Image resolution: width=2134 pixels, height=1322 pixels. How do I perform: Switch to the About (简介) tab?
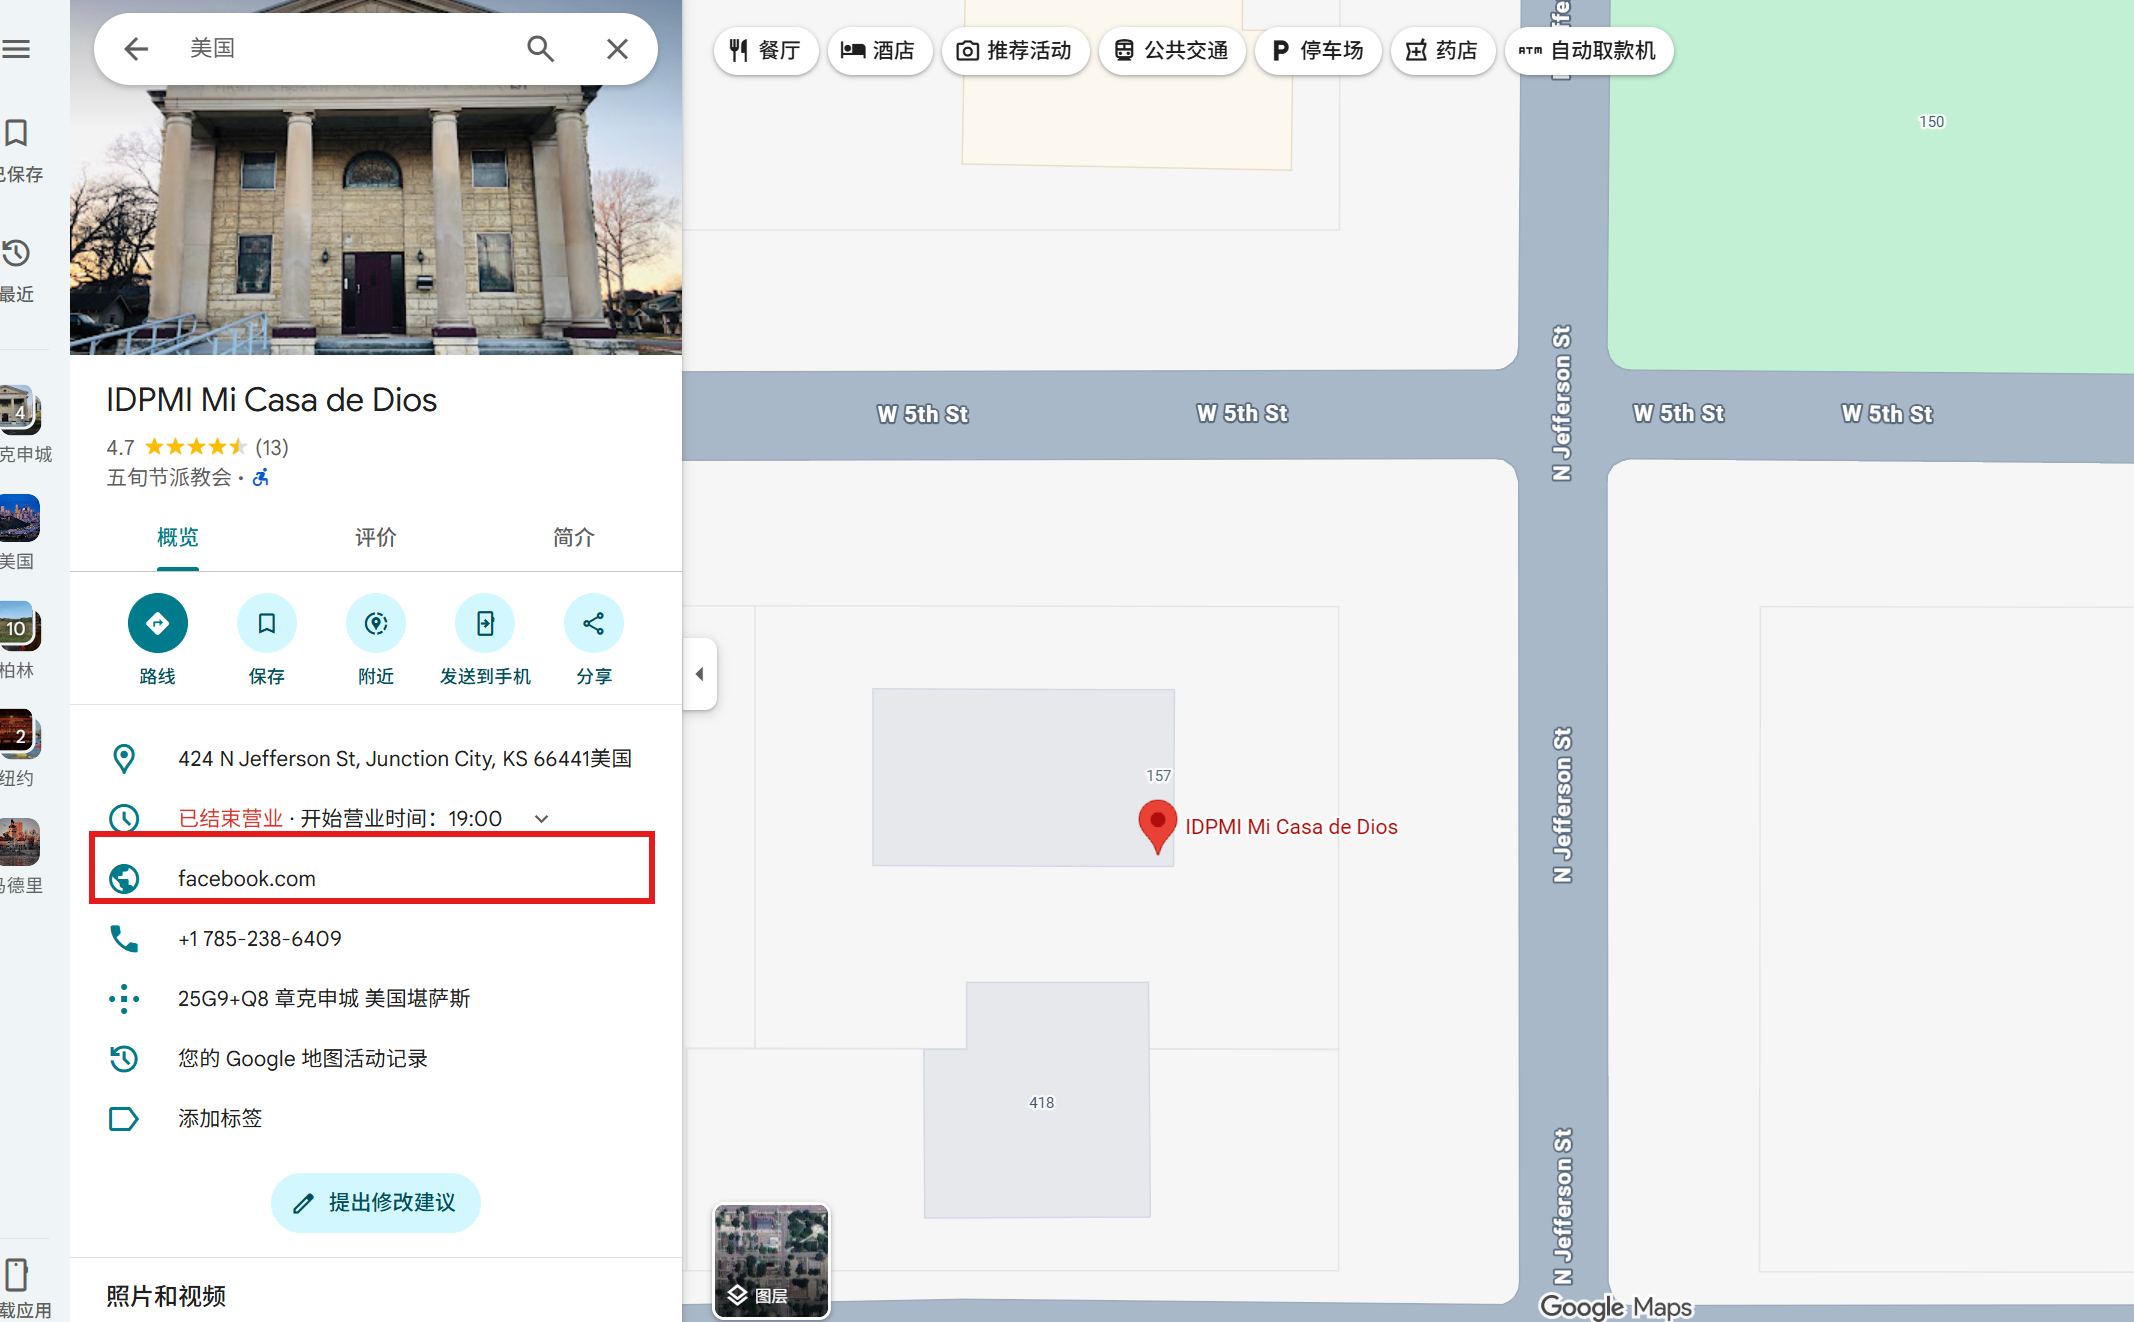pos(573,538)
